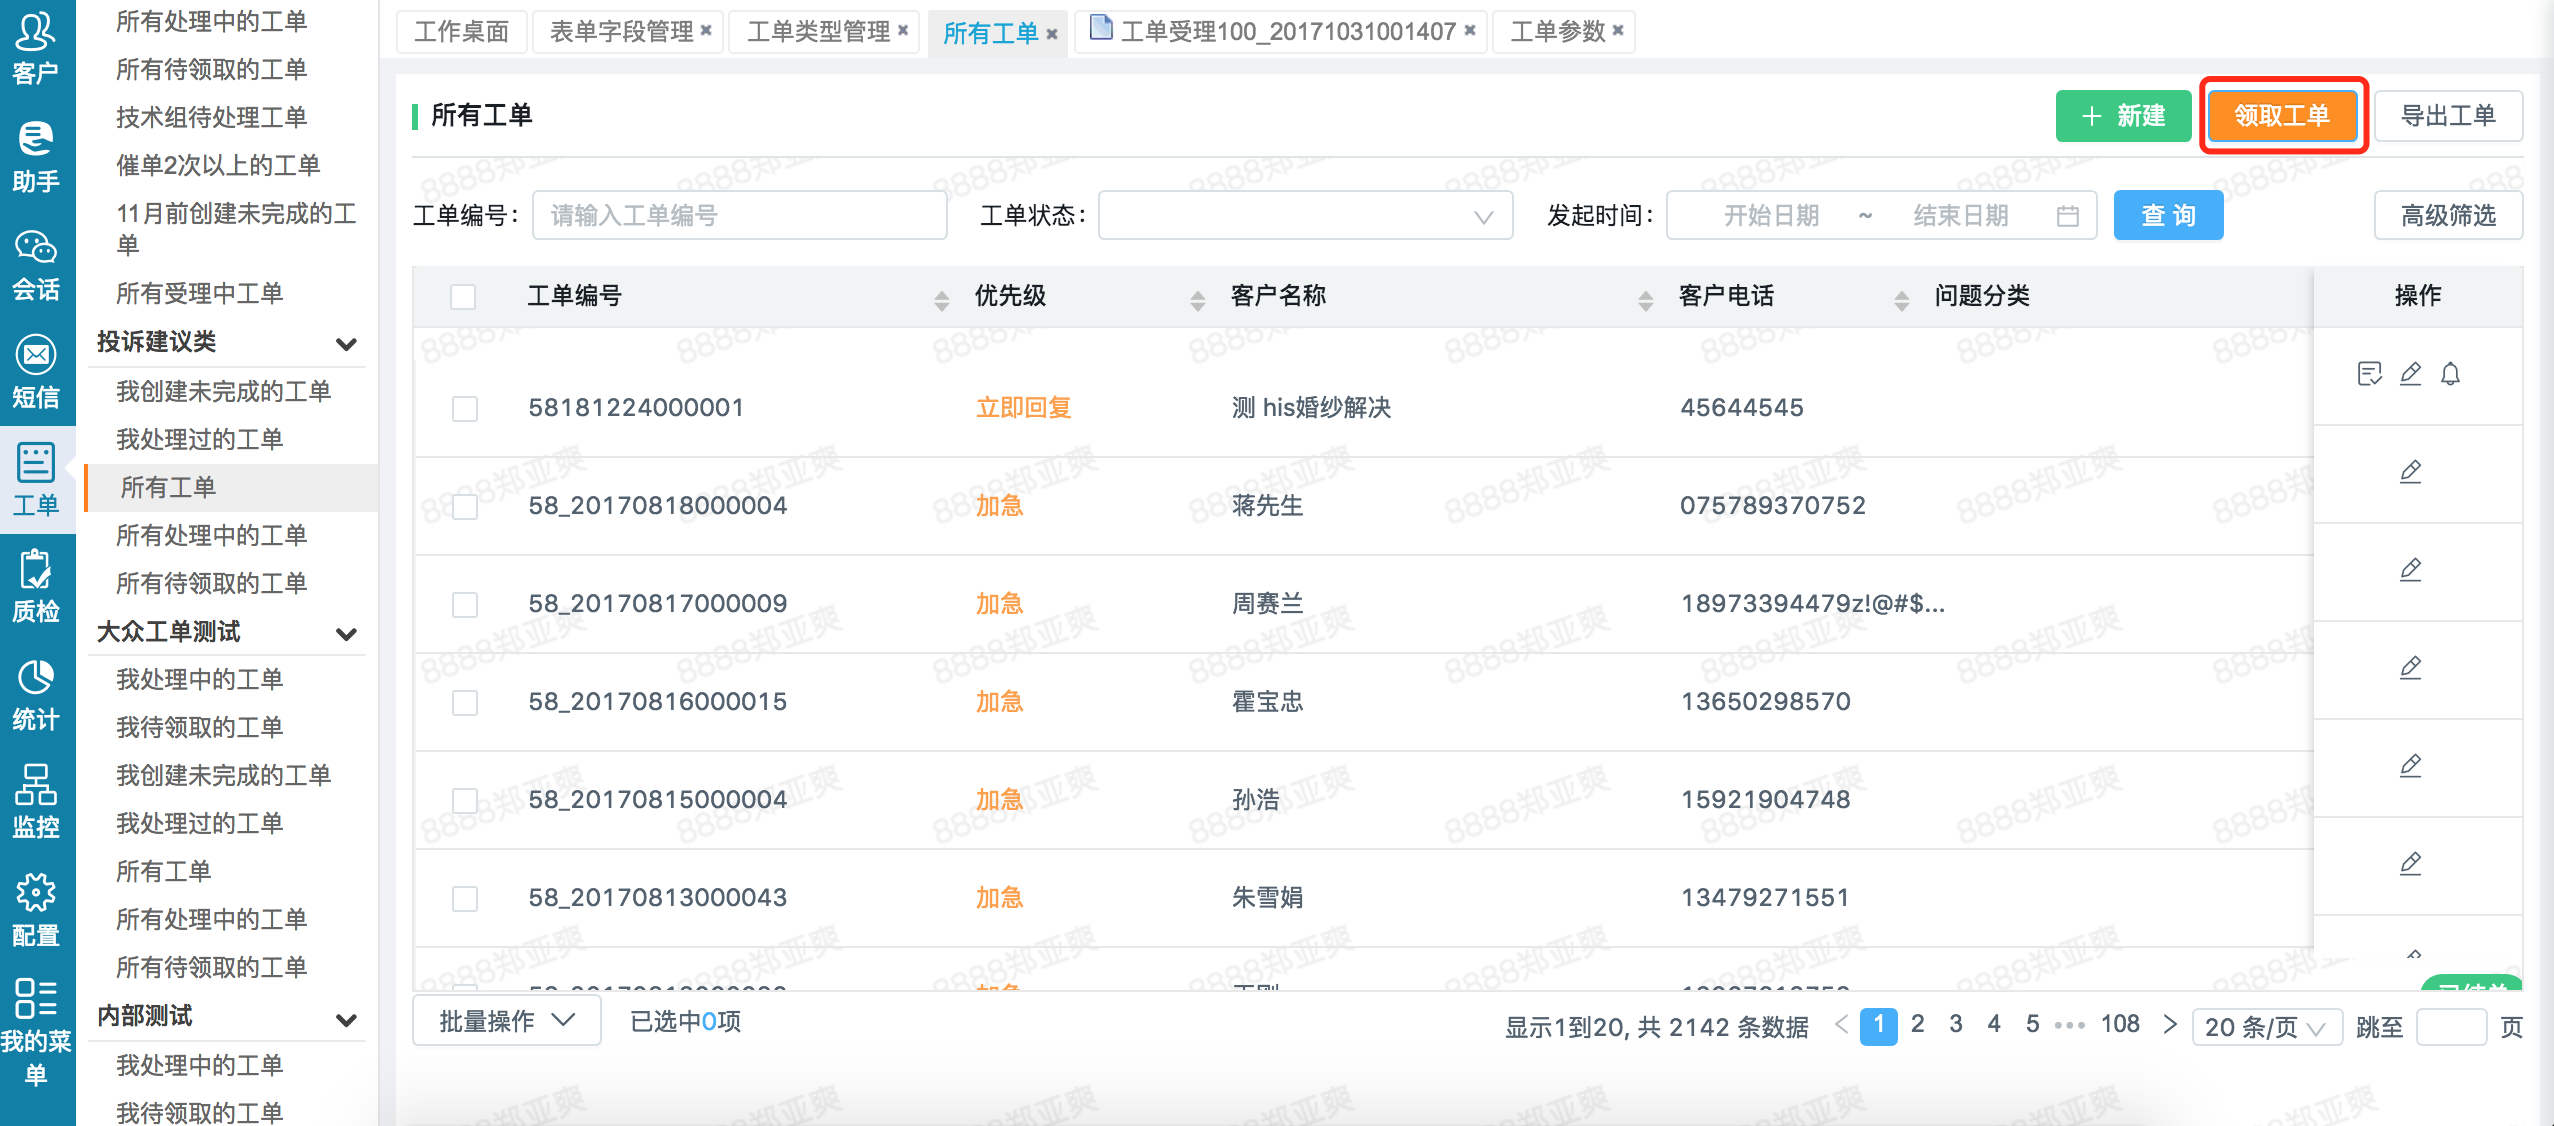2554x1126 pixels.
Task: Open the 工单状态 dropdown
Action: click(x=1305, y=215)
